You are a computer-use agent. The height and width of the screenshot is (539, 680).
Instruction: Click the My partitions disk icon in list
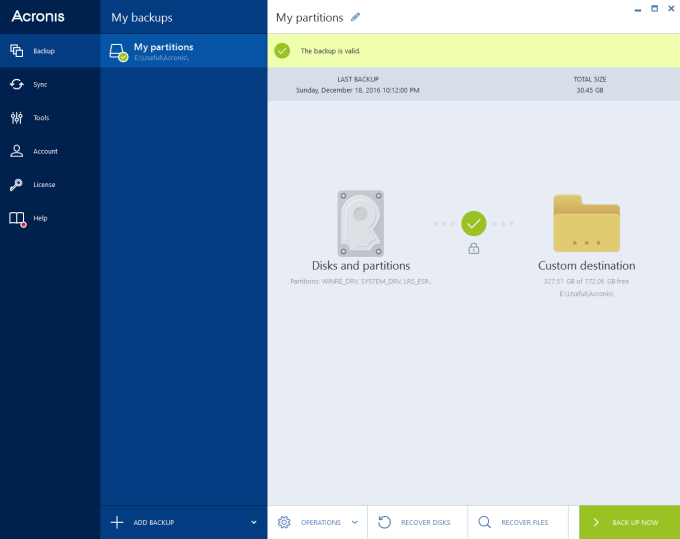pyautogui.click(x=118, y=52)
